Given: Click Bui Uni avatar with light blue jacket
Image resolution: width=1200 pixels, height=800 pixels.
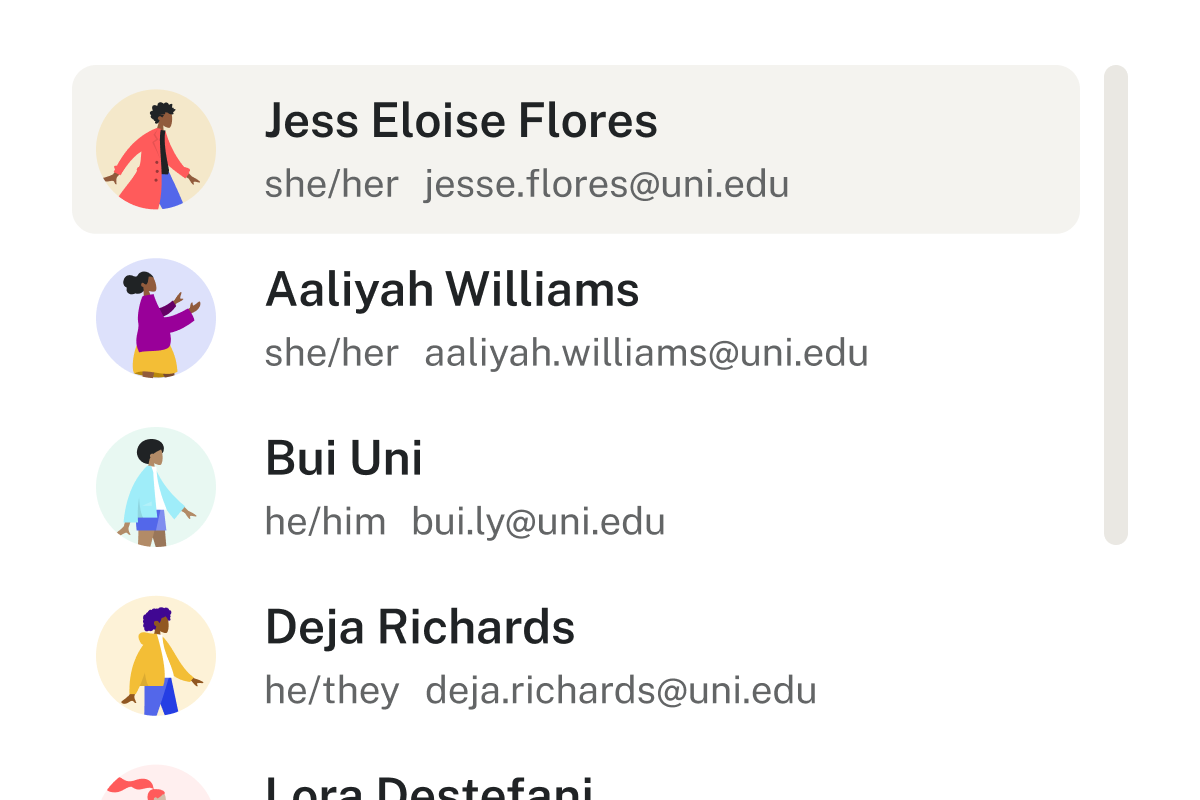Looking at the screenshot, I should [156, 487].
